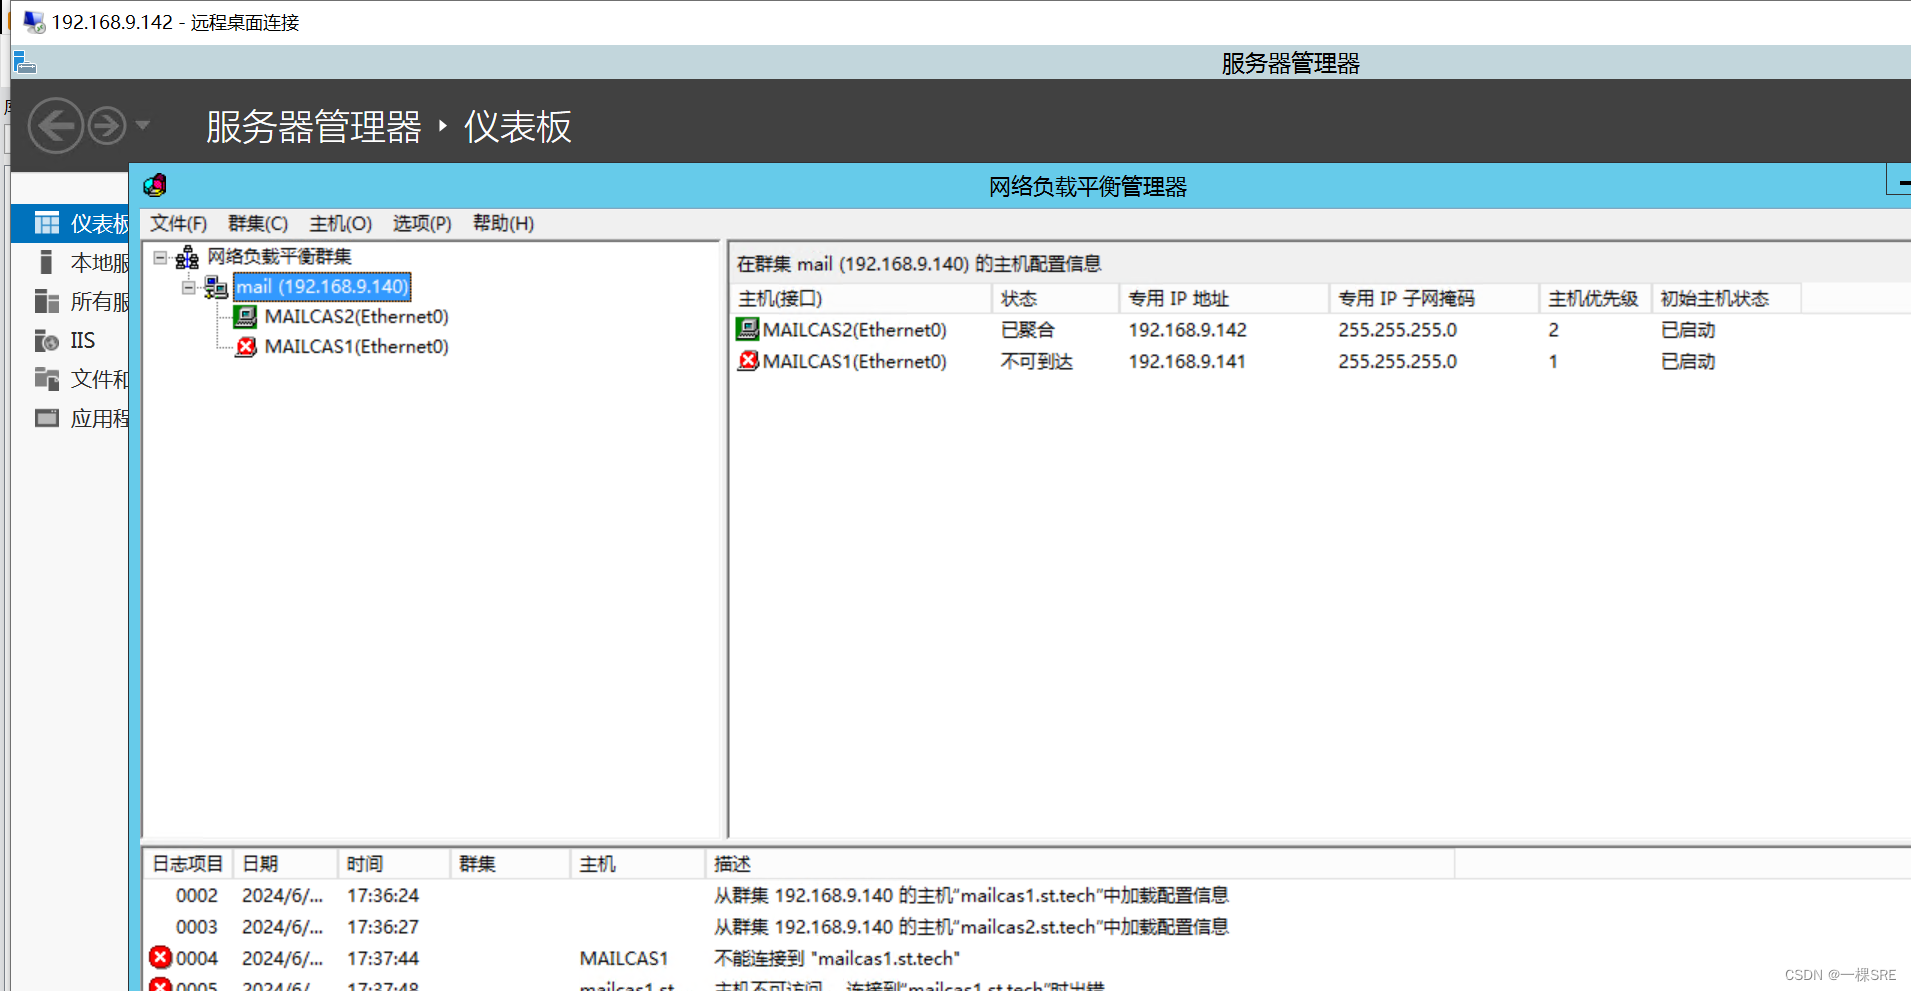Sort by 主机(接口) column header
The image size is (1911, 991).
(861, 298)
